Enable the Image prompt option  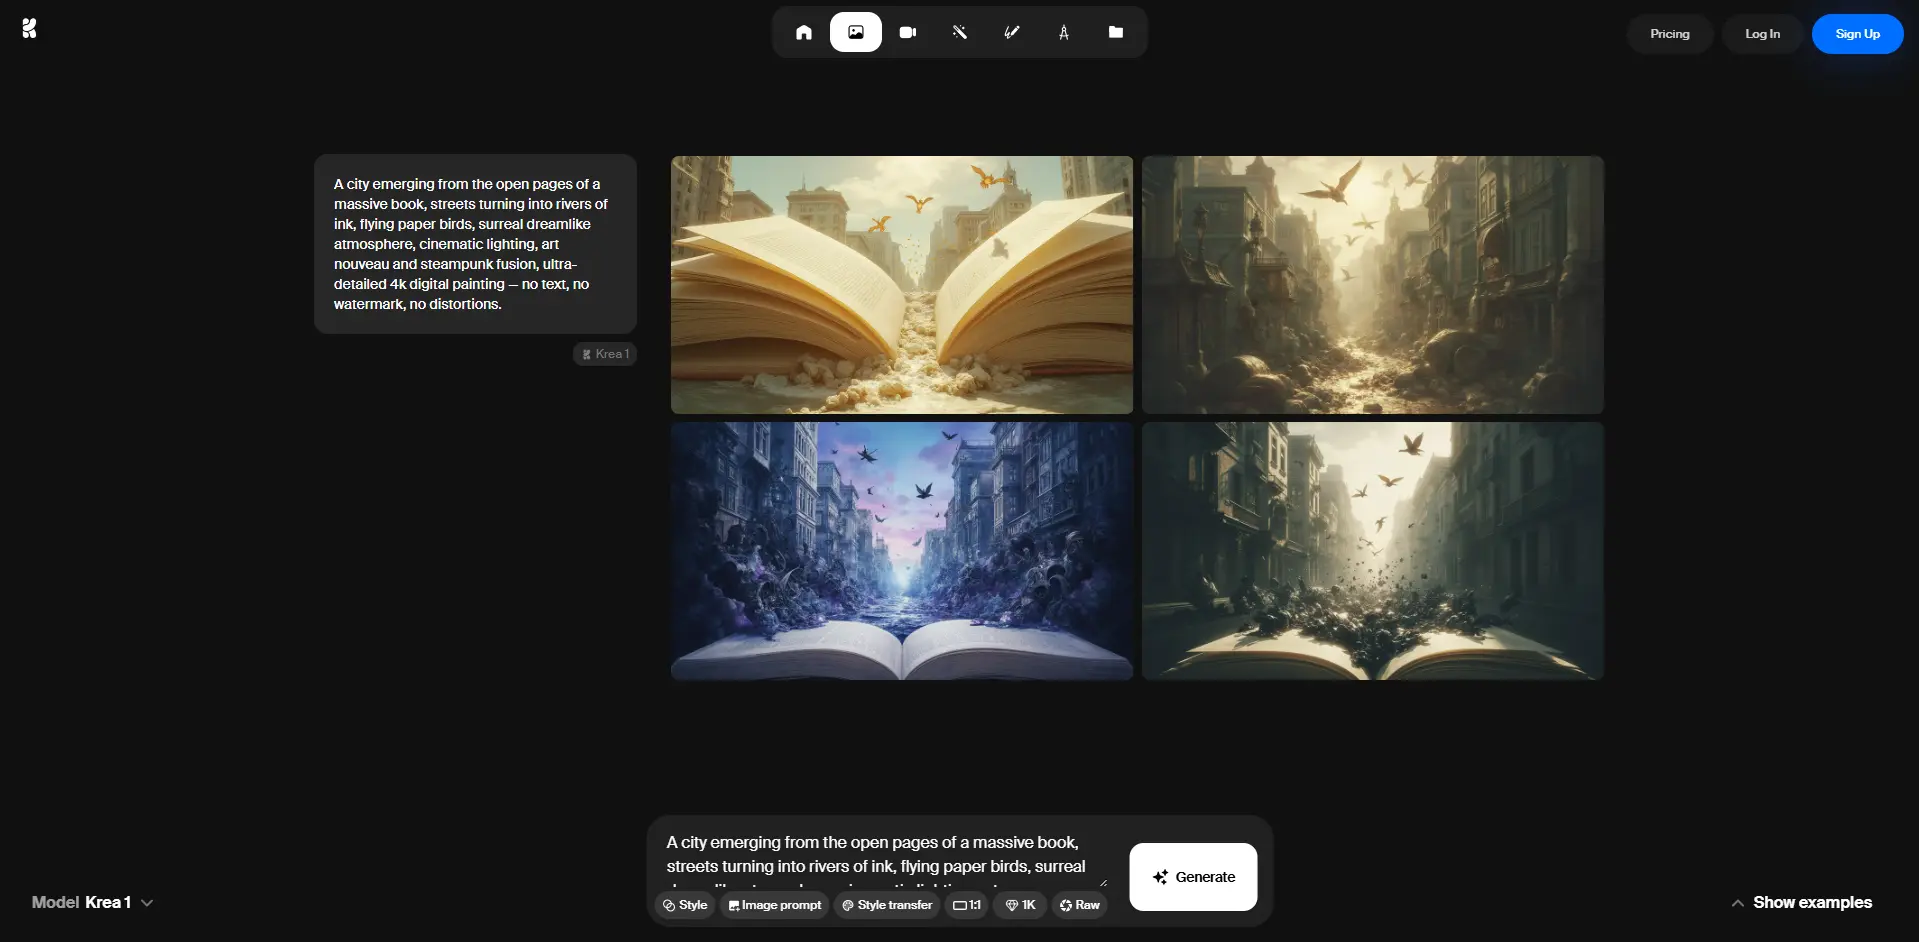click(773, 905)
